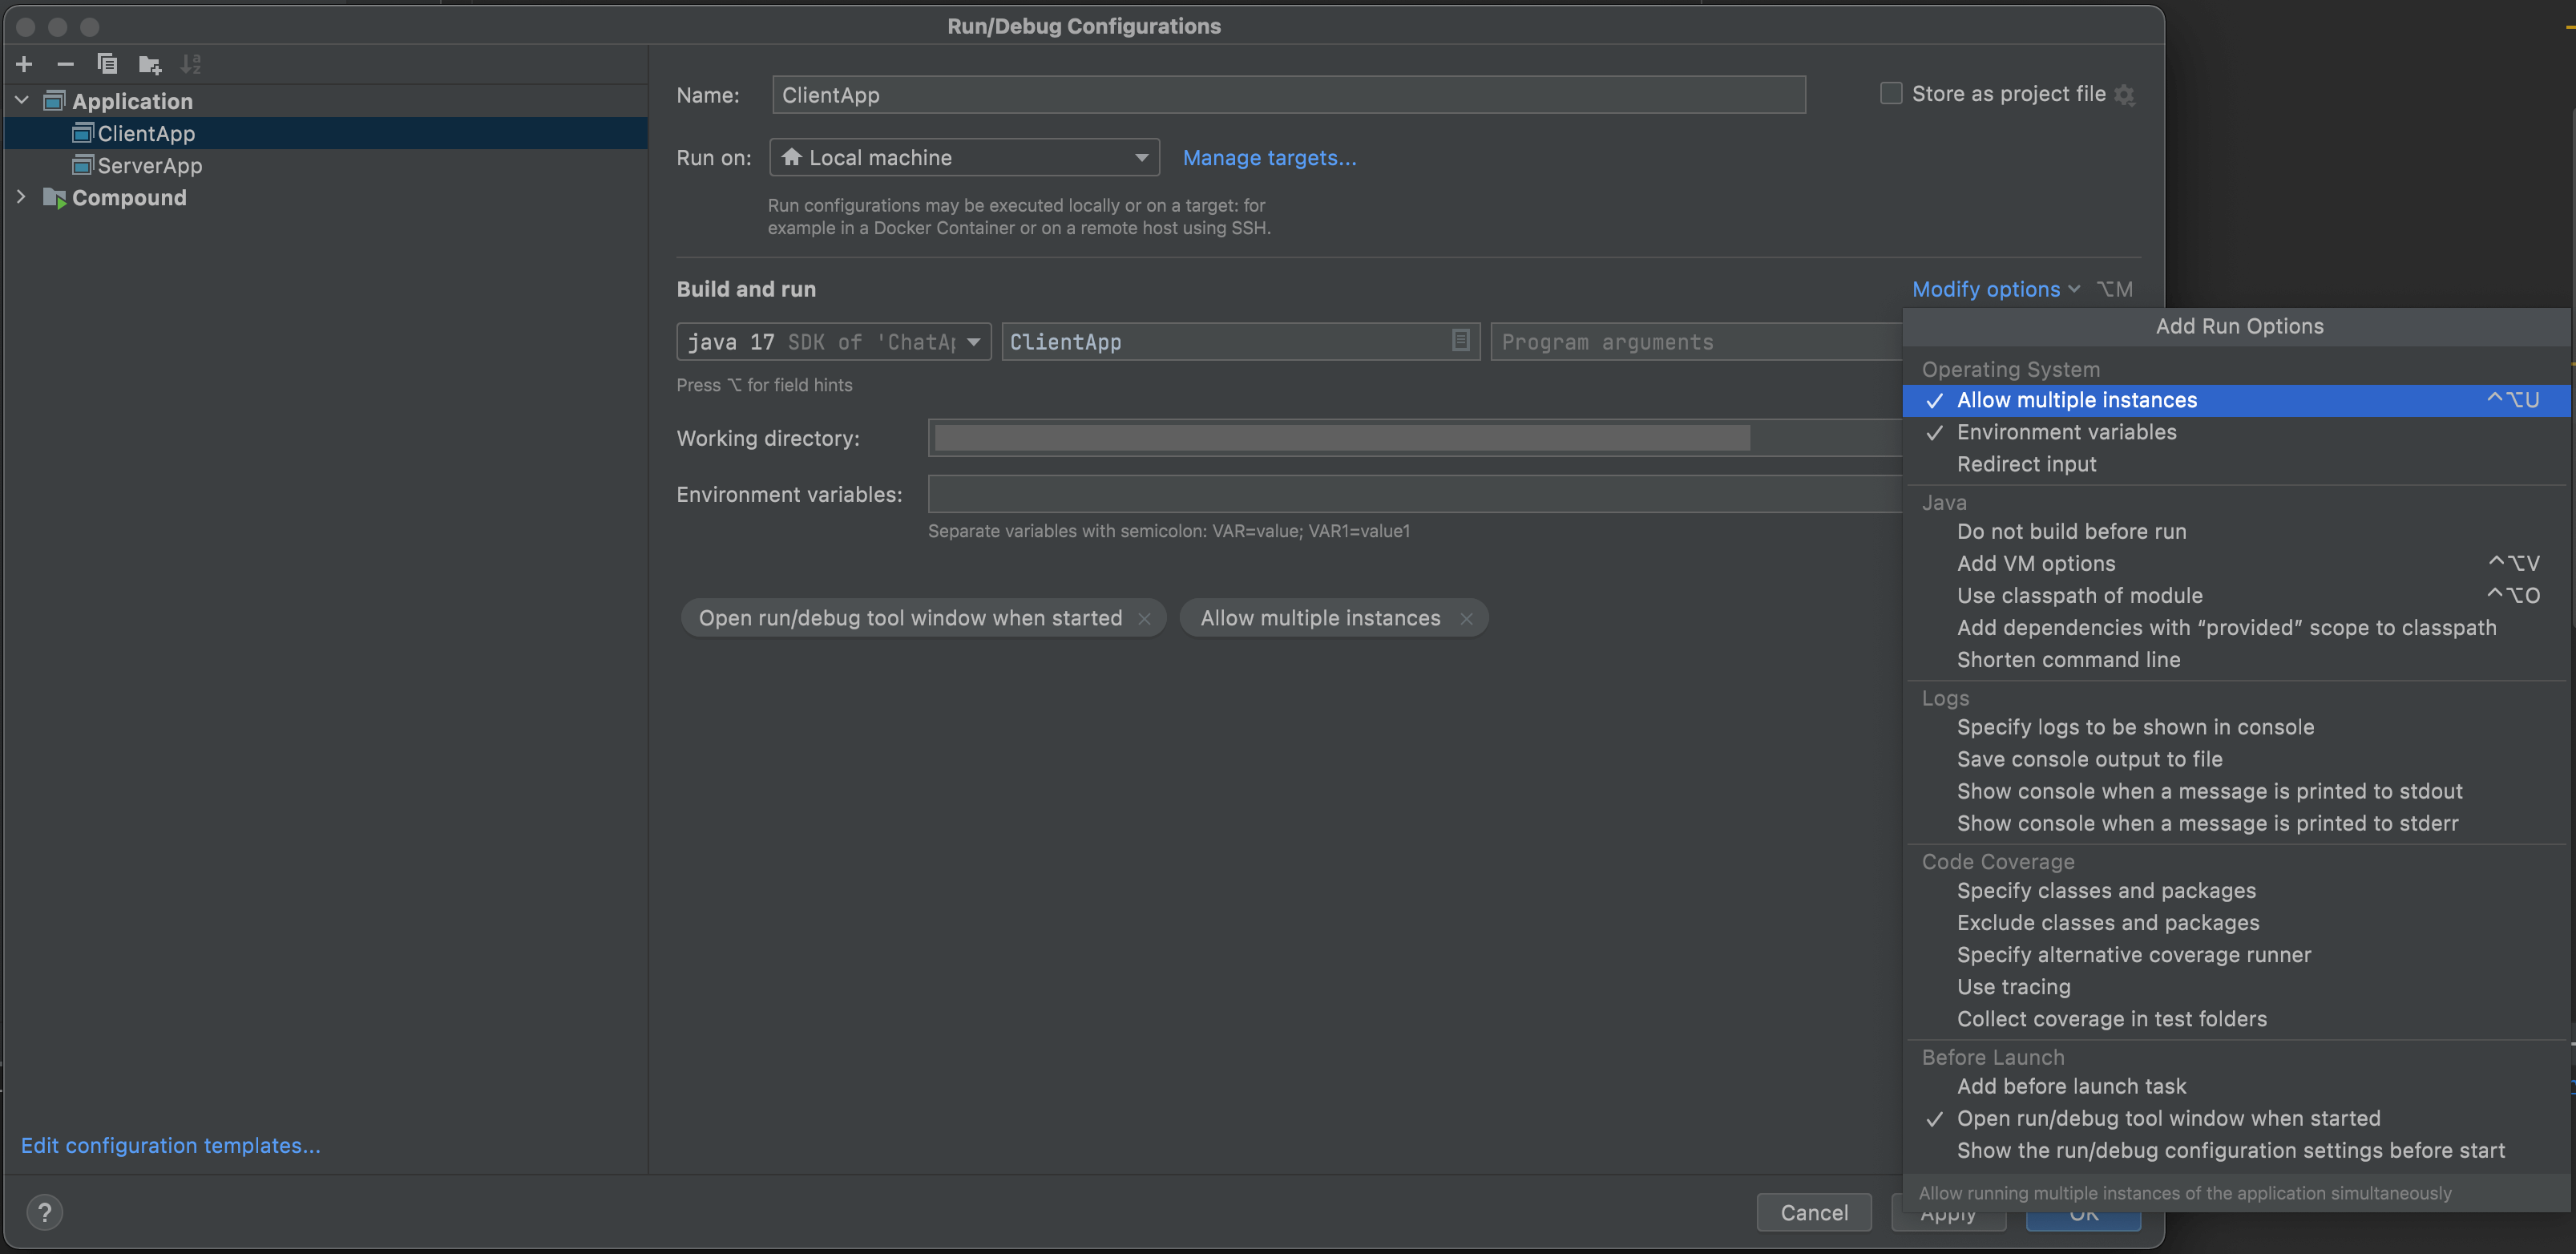Select Specify alternative coverage runner
Screen dimensions: 2576x1254
click(x=2236, y=954)
